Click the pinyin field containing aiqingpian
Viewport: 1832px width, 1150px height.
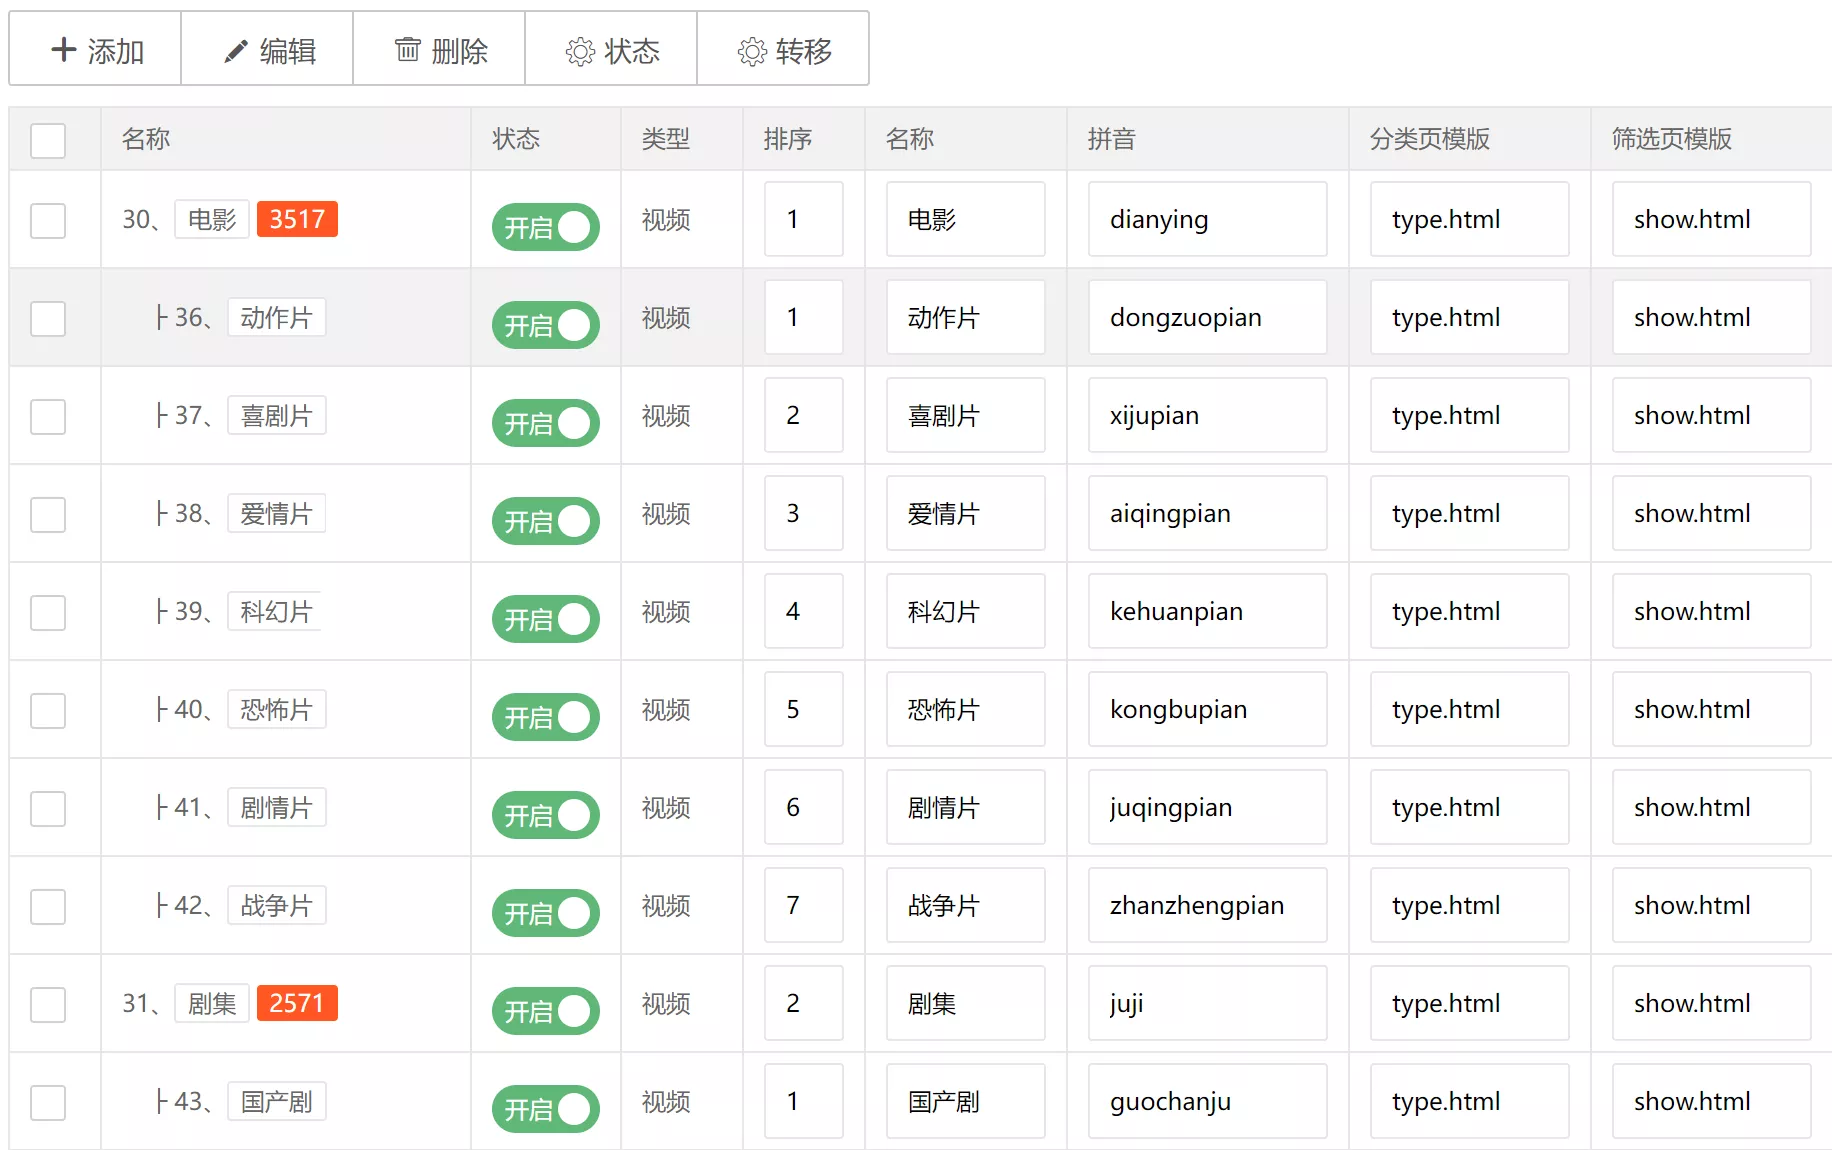click(x=1207, y=513)
